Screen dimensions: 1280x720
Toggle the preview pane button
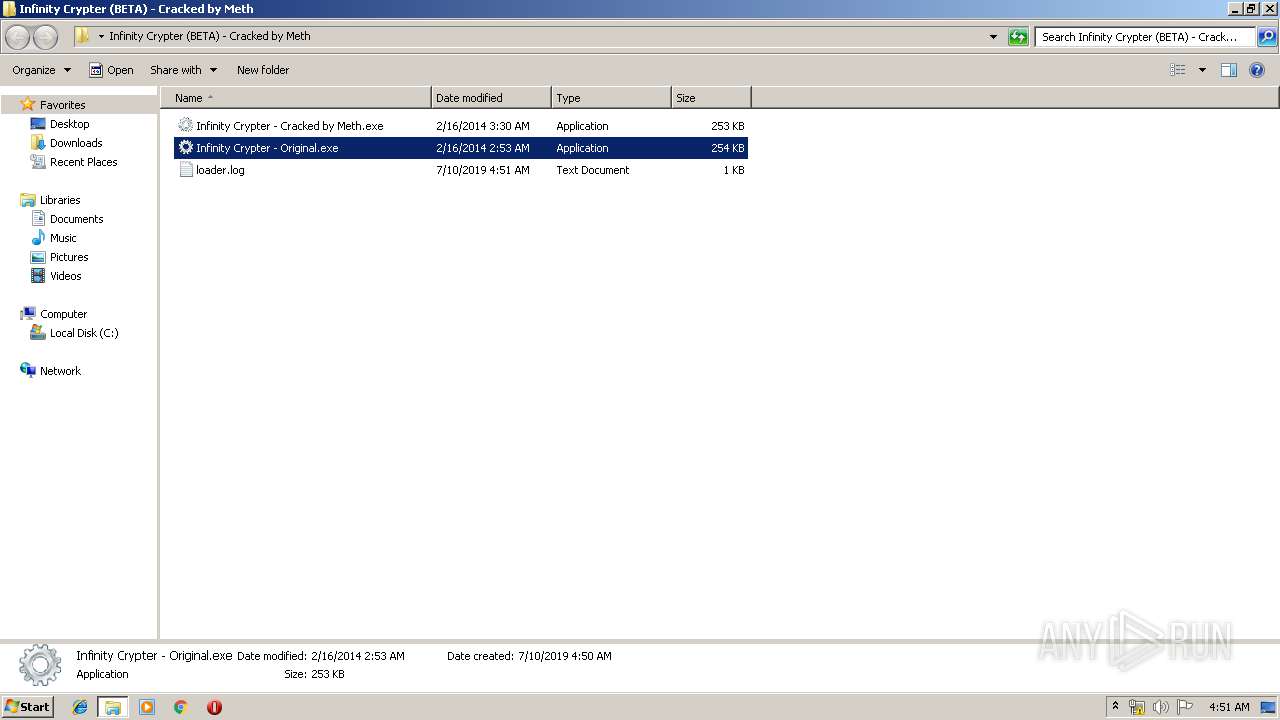(1229, 70)
